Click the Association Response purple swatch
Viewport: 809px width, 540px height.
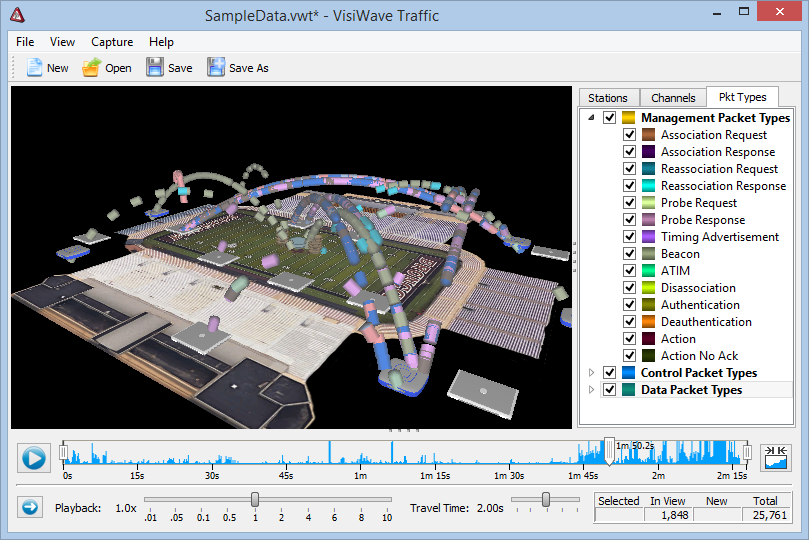pyautogui.click(x=648, y=152)
